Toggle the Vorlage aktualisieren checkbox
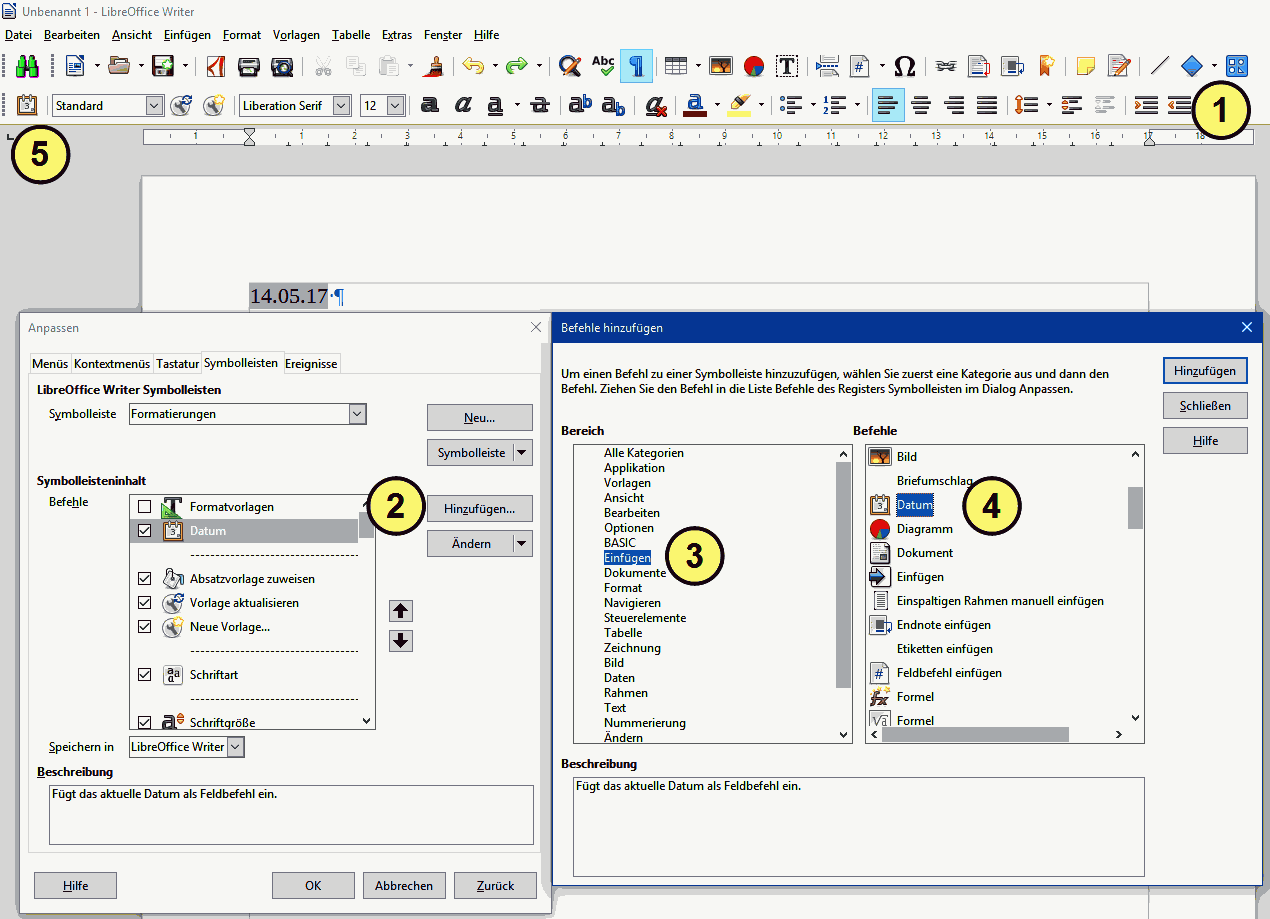 coord(145,603)
